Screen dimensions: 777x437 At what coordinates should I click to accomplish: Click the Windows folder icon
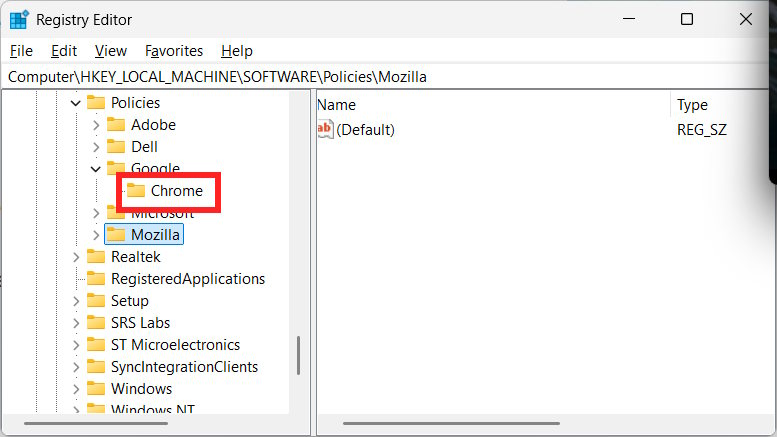(96, 388)
